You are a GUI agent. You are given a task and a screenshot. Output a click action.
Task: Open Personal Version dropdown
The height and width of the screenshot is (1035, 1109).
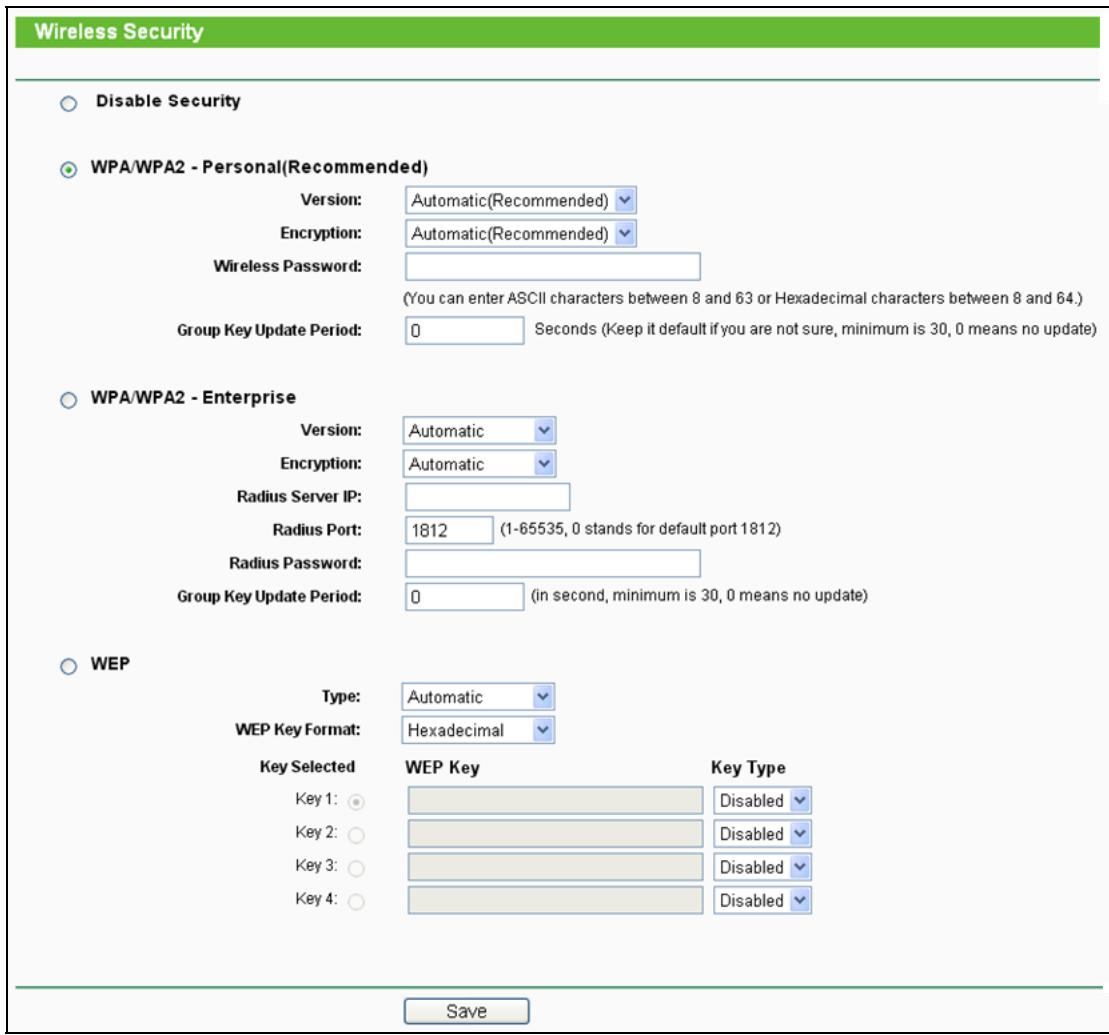click(521, 200)
